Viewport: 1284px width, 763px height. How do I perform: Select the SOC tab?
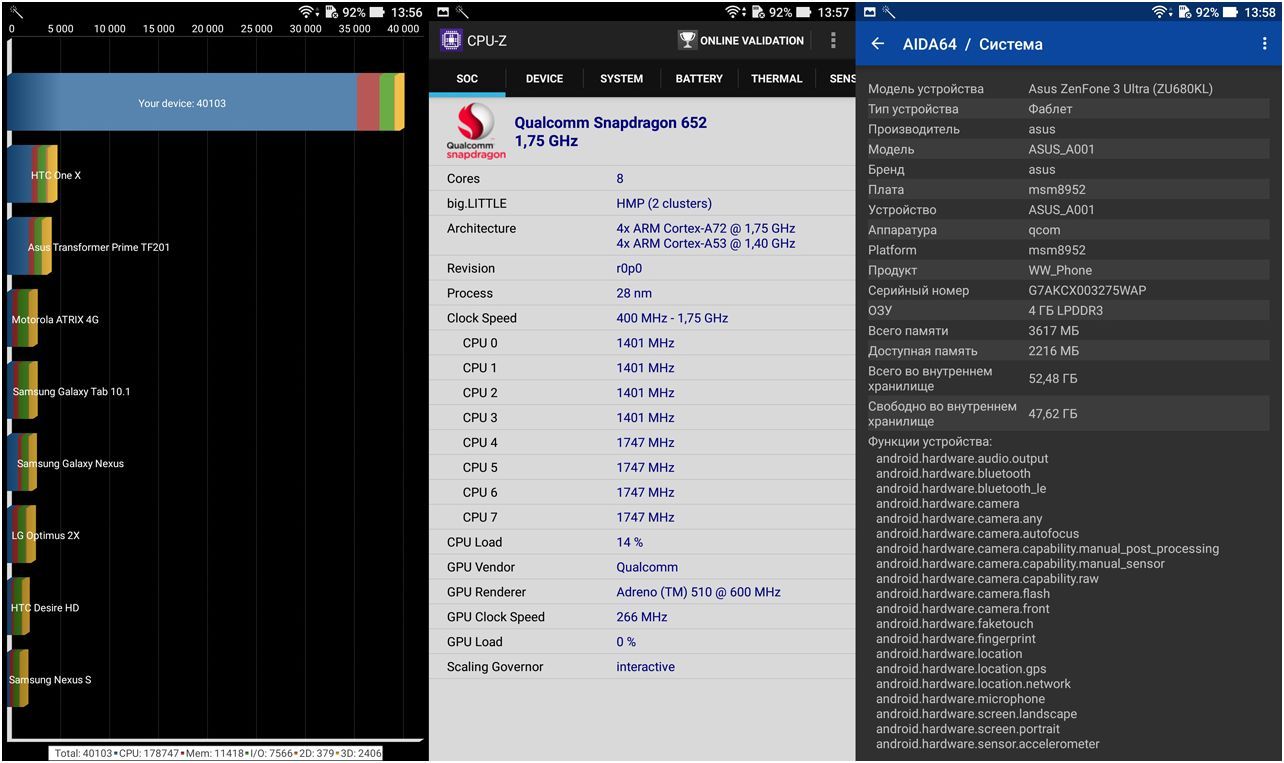467,79
